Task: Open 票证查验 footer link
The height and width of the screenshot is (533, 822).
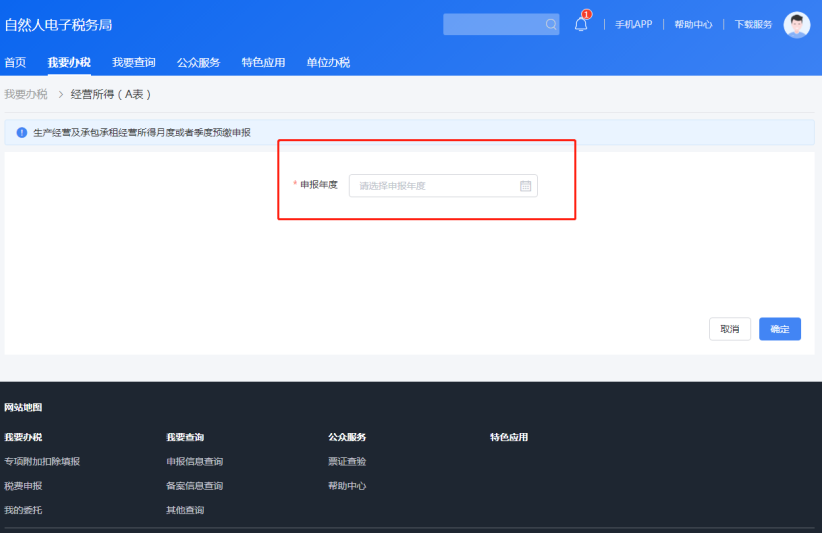Action: [x=347, y=461]
